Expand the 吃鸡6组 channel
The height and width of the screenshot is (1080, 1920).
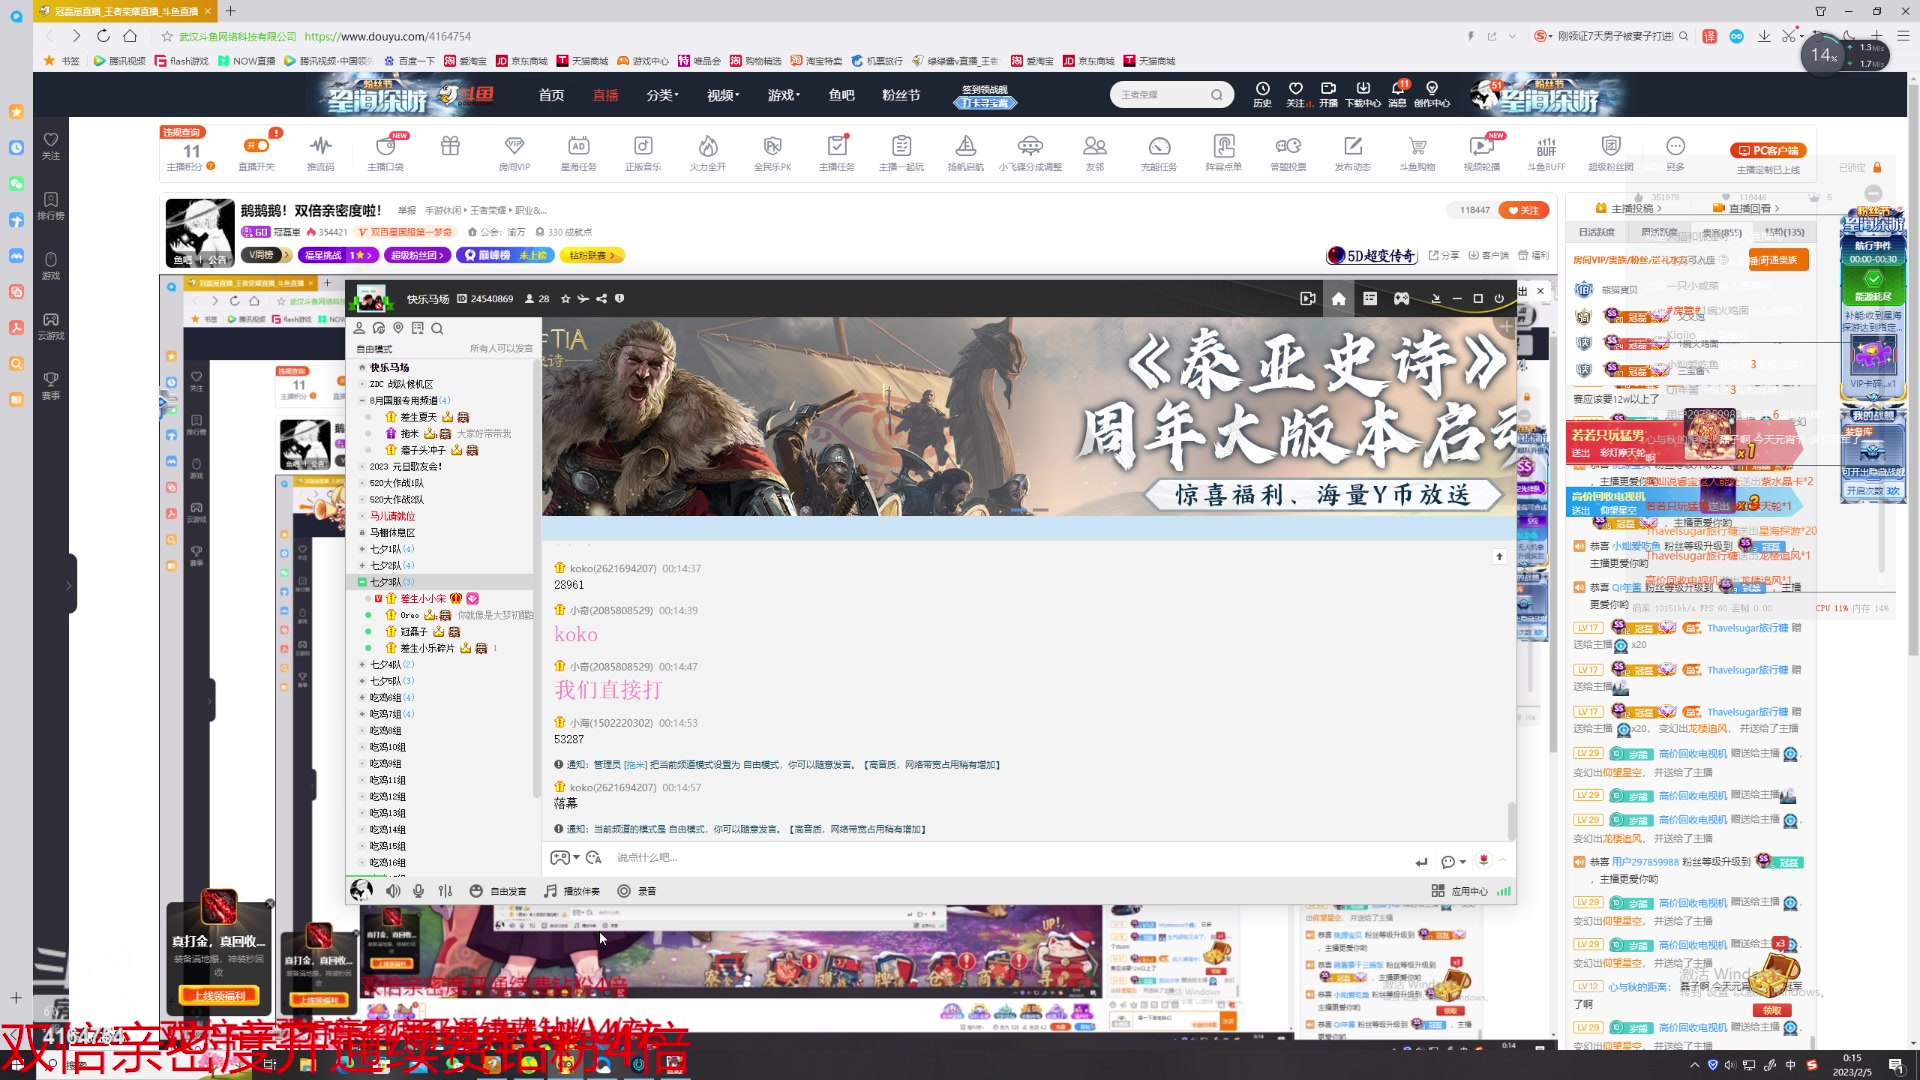[363, 697]
